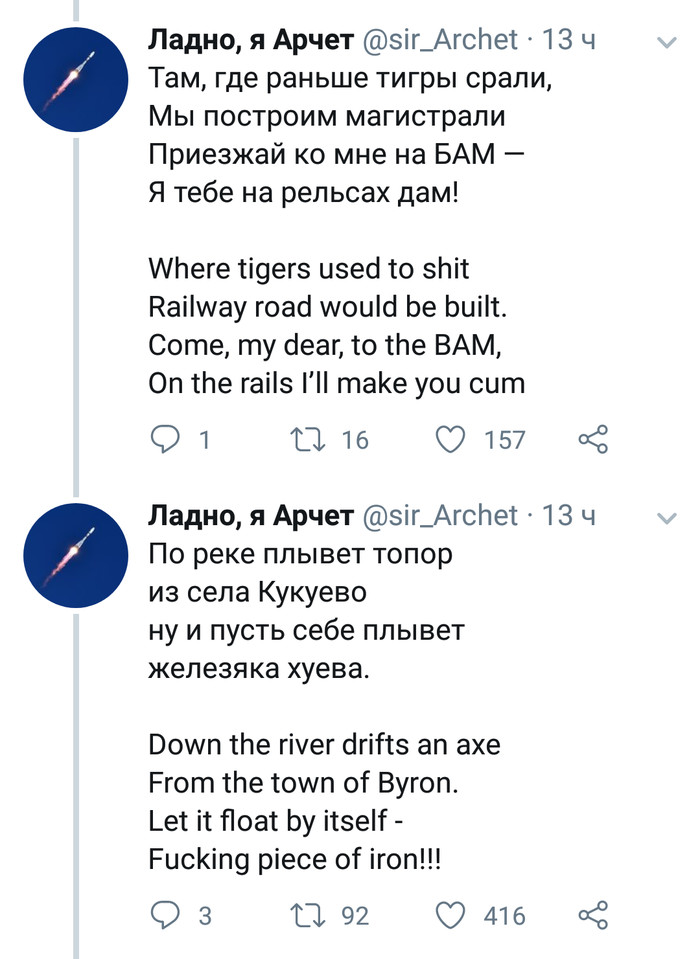Open the author name above the Кукуево tweet
Image resolution: width=700 pixels, height=959 pixels.
[x=250, y=516]
